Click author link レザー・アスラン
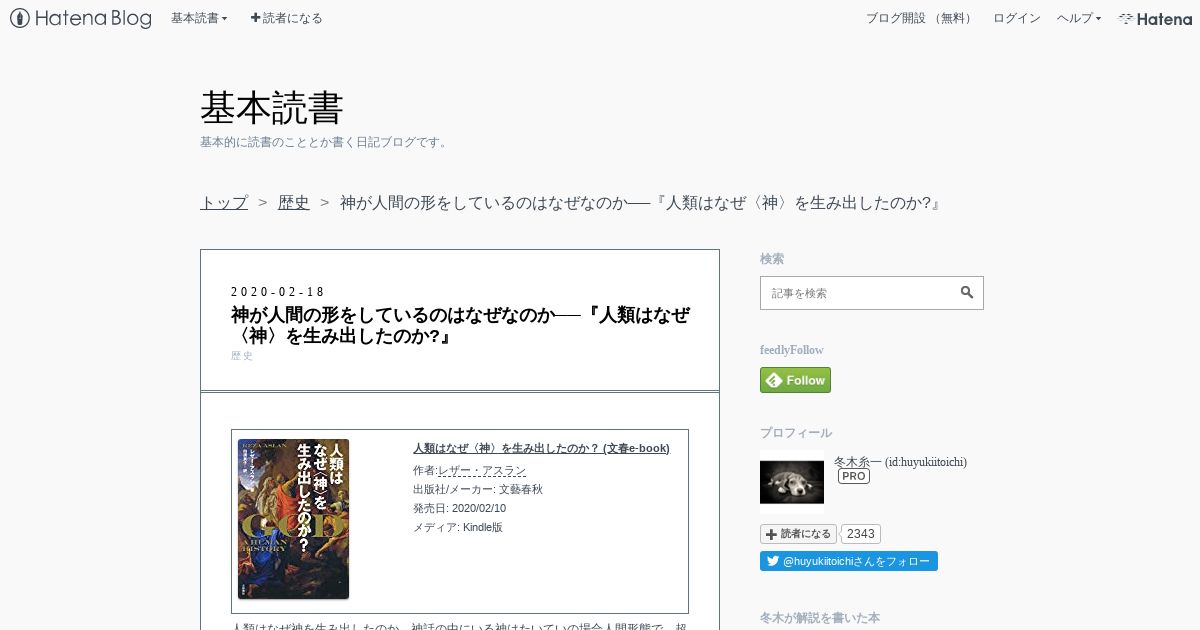Image resolution: width=1200 pixels, height=630 pixels. coord(482,470)
